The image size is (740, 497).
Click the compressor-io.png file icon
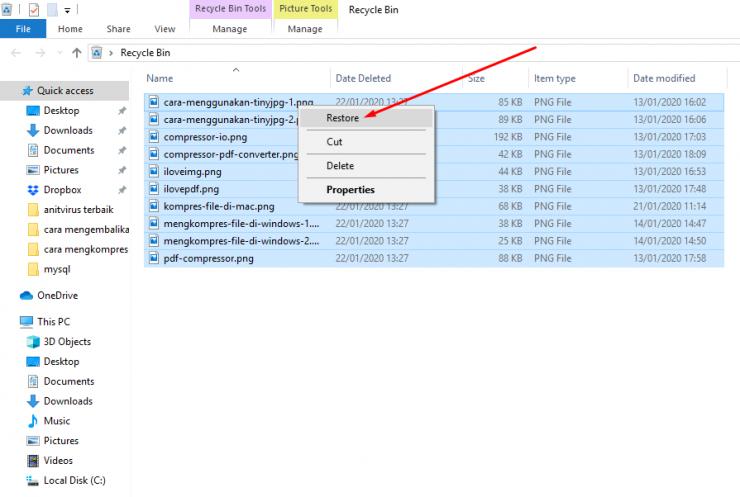pos(154,137)
